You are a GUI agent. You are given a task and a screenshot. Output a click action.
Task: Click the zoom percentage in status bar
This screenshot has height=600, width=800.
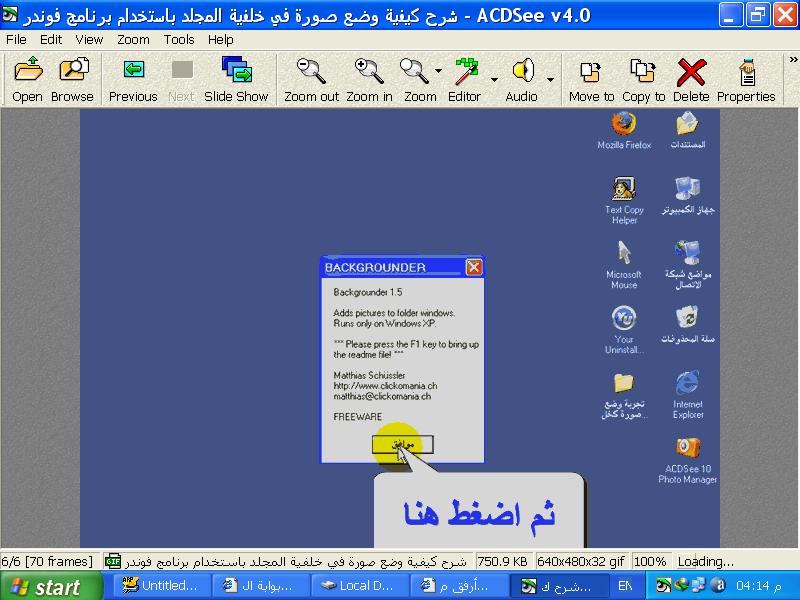pos(650,562)
